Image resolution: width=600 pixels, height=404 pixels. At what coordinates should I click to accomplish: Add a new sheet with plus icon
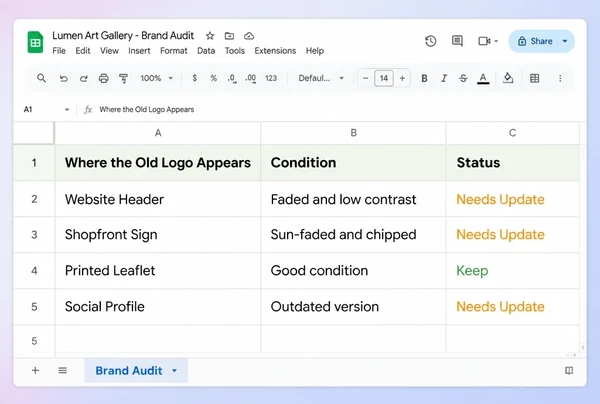[35, 370]
